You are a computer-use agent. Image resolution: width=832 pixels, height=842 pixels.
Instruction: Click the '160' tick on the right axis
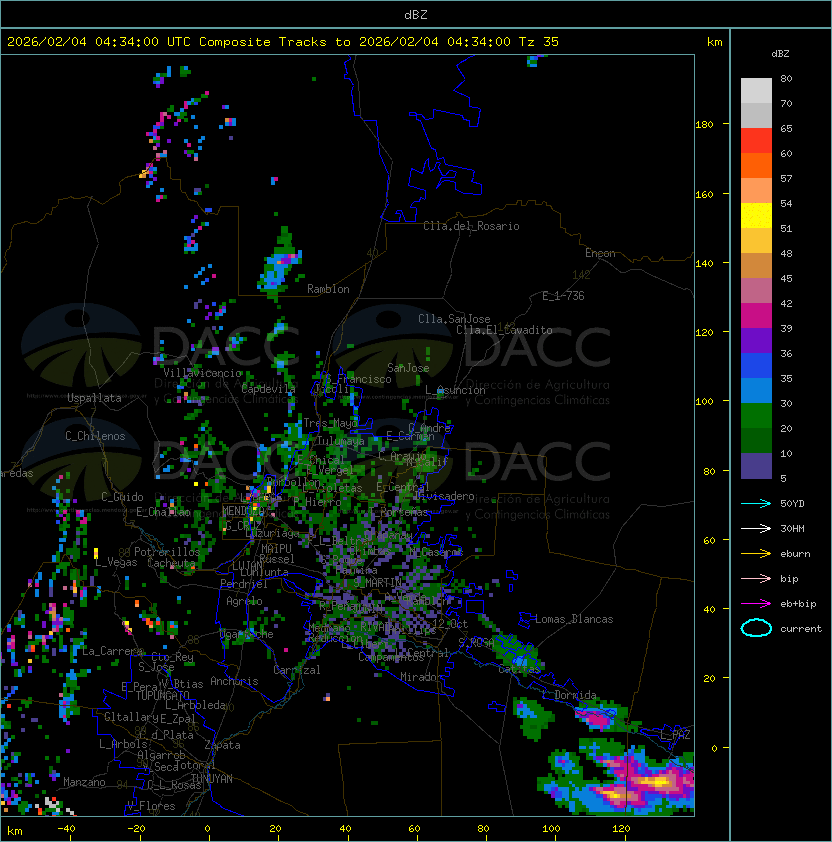[x=704, y=194]
